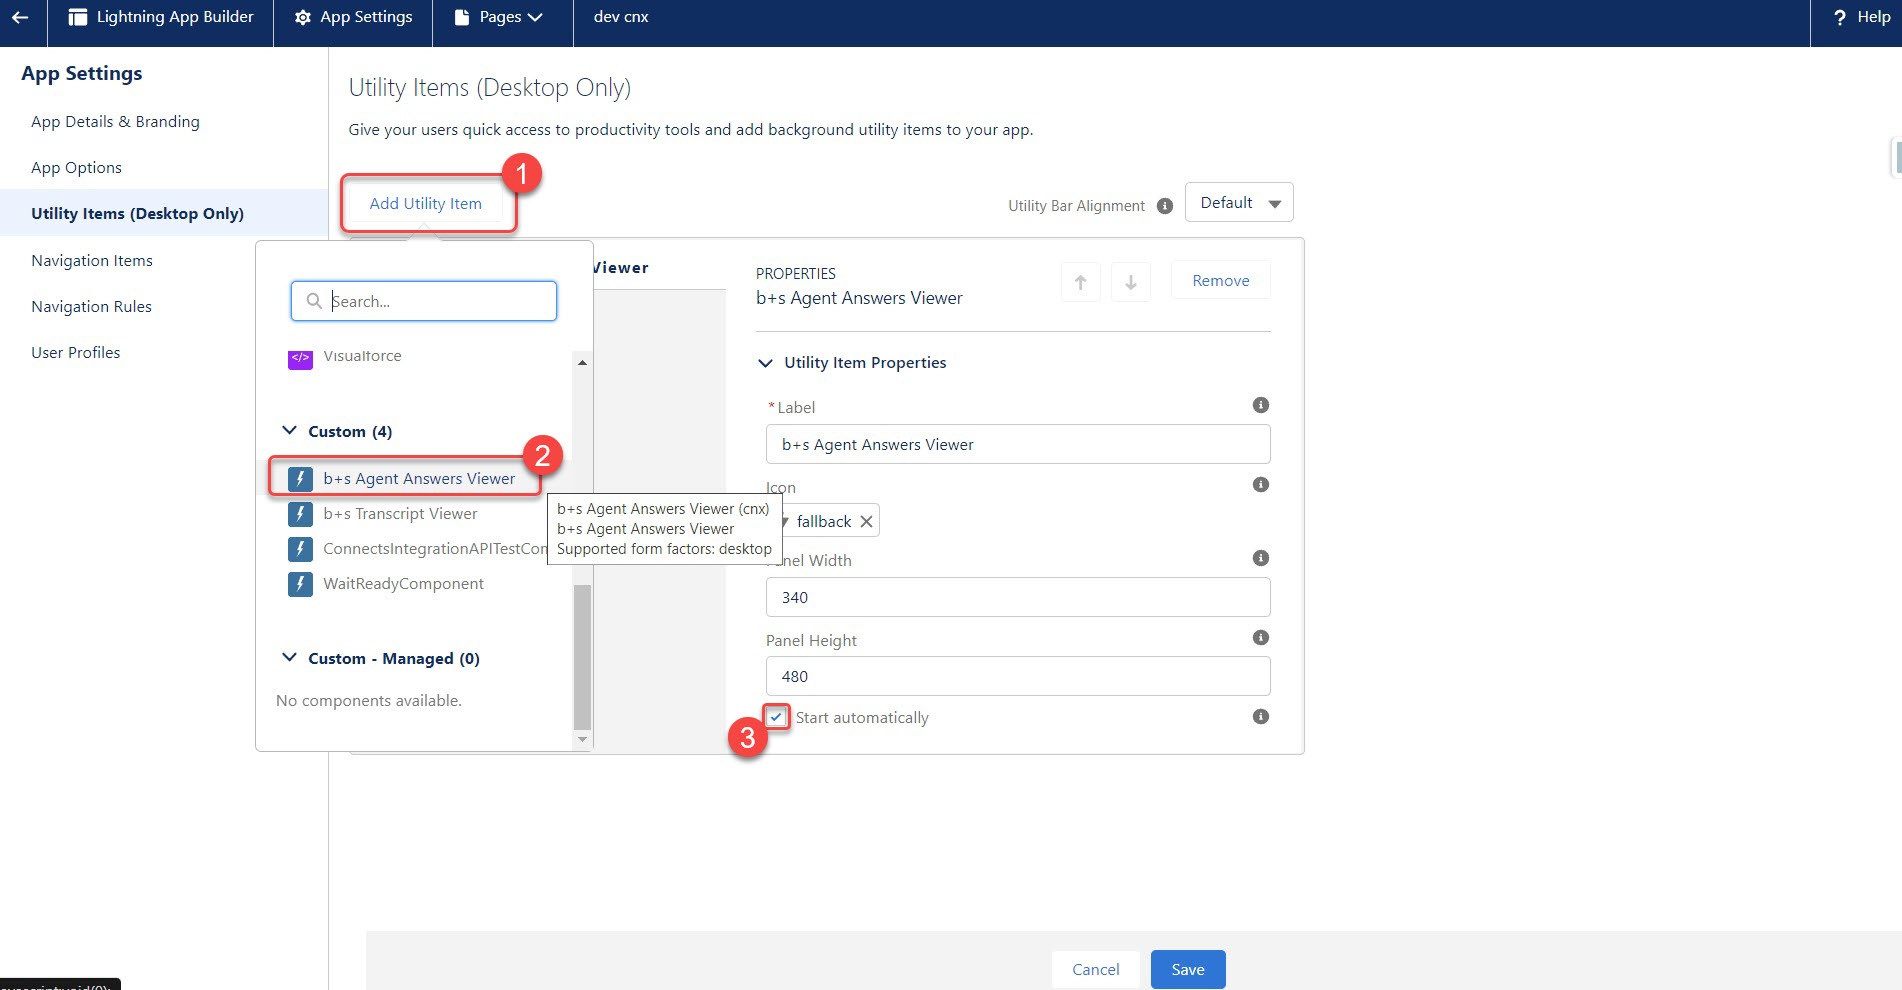Click the Panel Width info icon
Image resolution: width=1902 pixels, height=990 pixels.
(1261, 558)
